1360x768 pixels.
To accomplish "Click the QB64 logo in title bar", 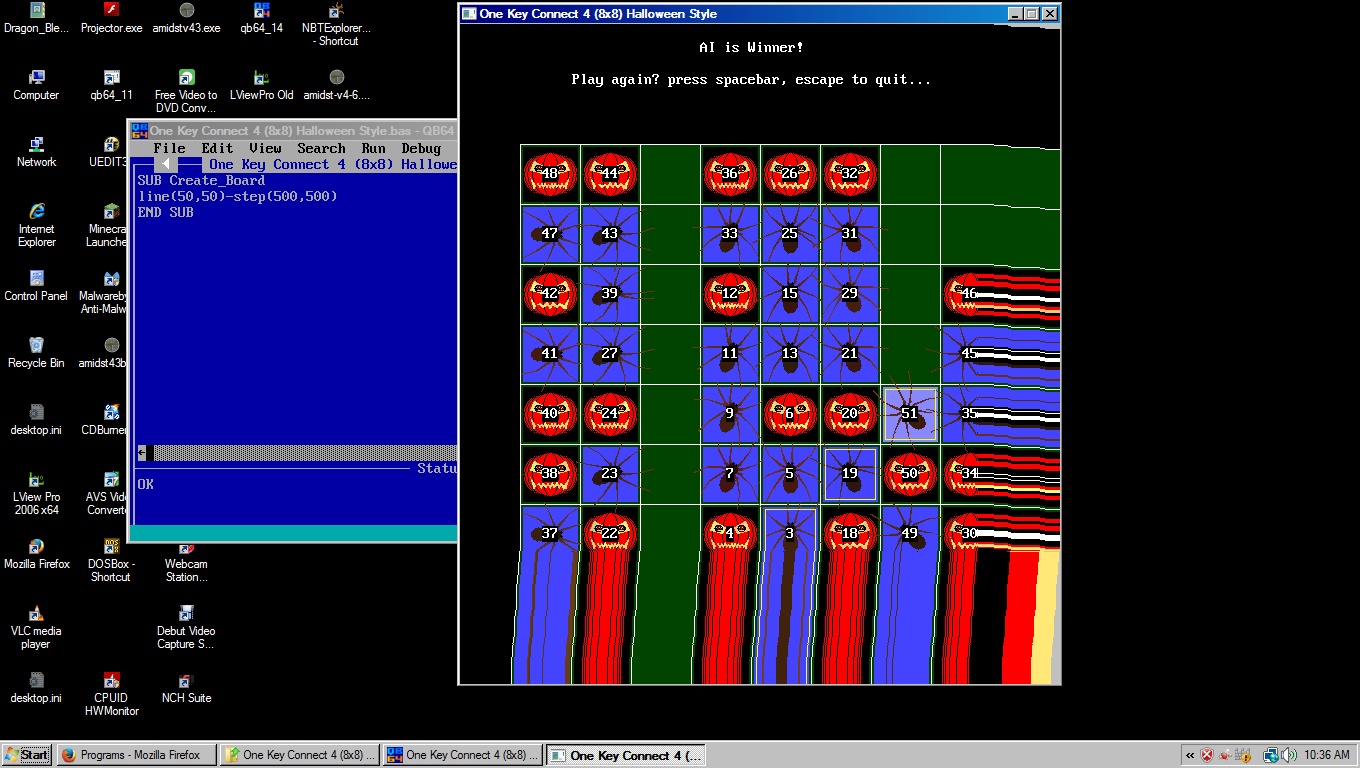I will pos(140,131).
